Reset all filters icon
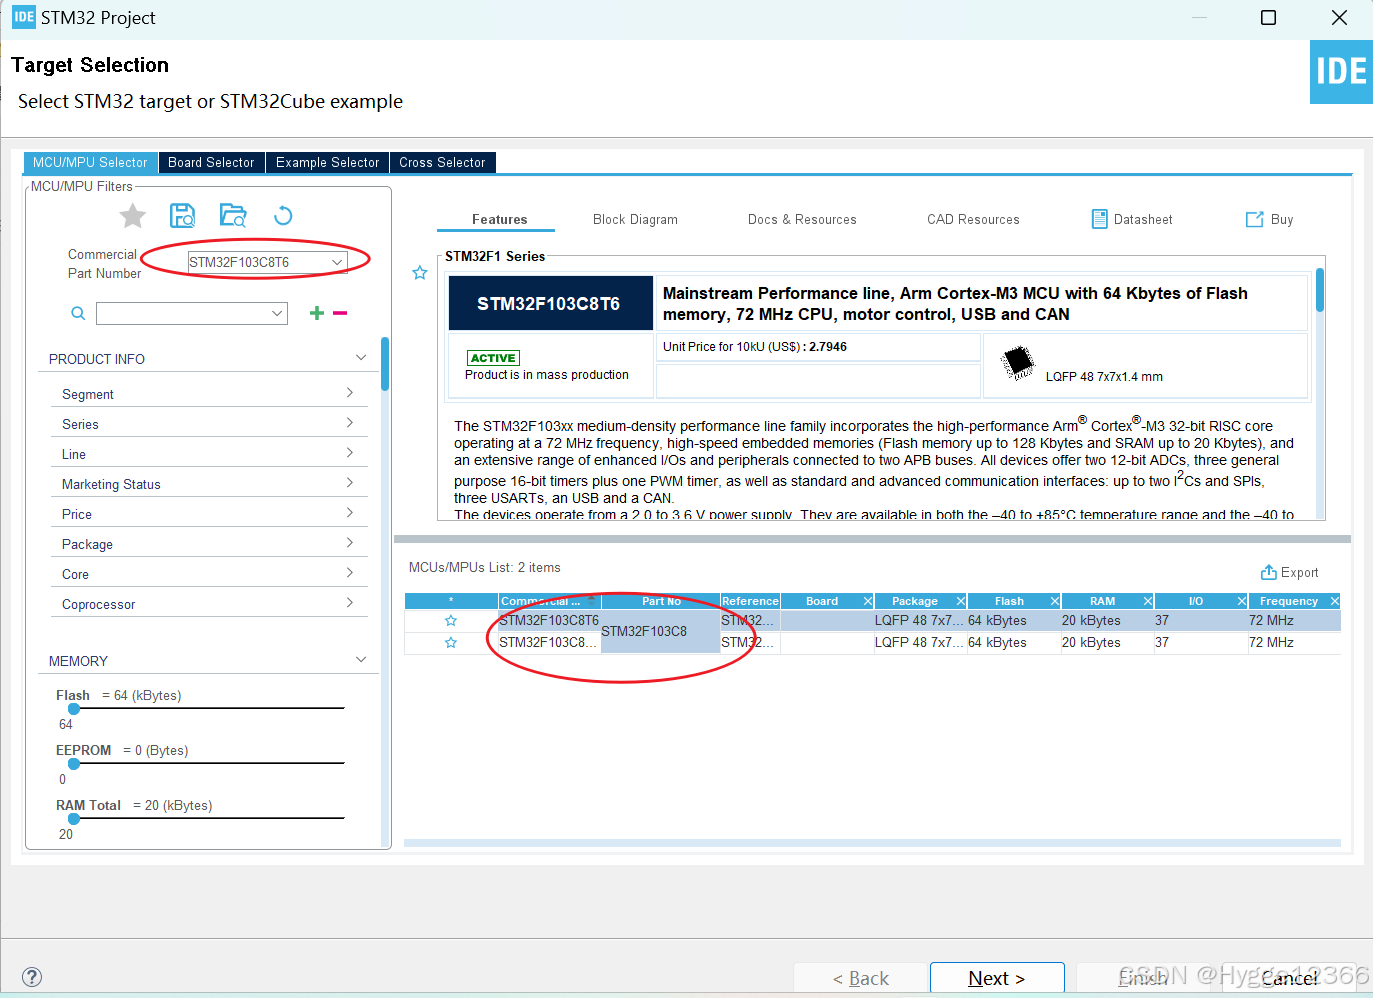Screen dimensions: 1373x998 pyautogui.click(x=283, y=216)
